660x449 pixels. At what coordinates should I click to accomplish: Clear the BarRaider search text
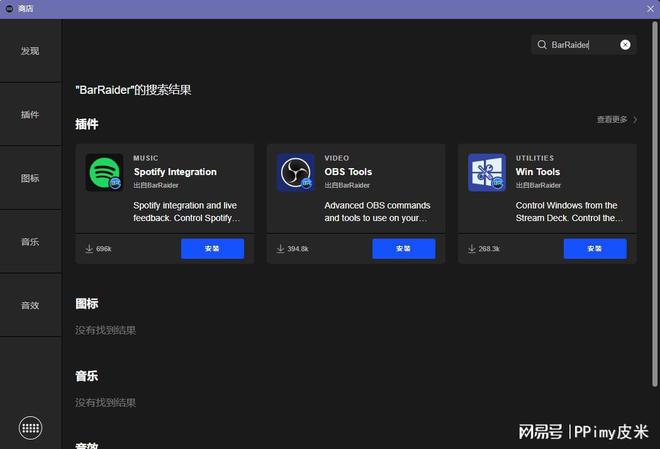tap(625, 45)
